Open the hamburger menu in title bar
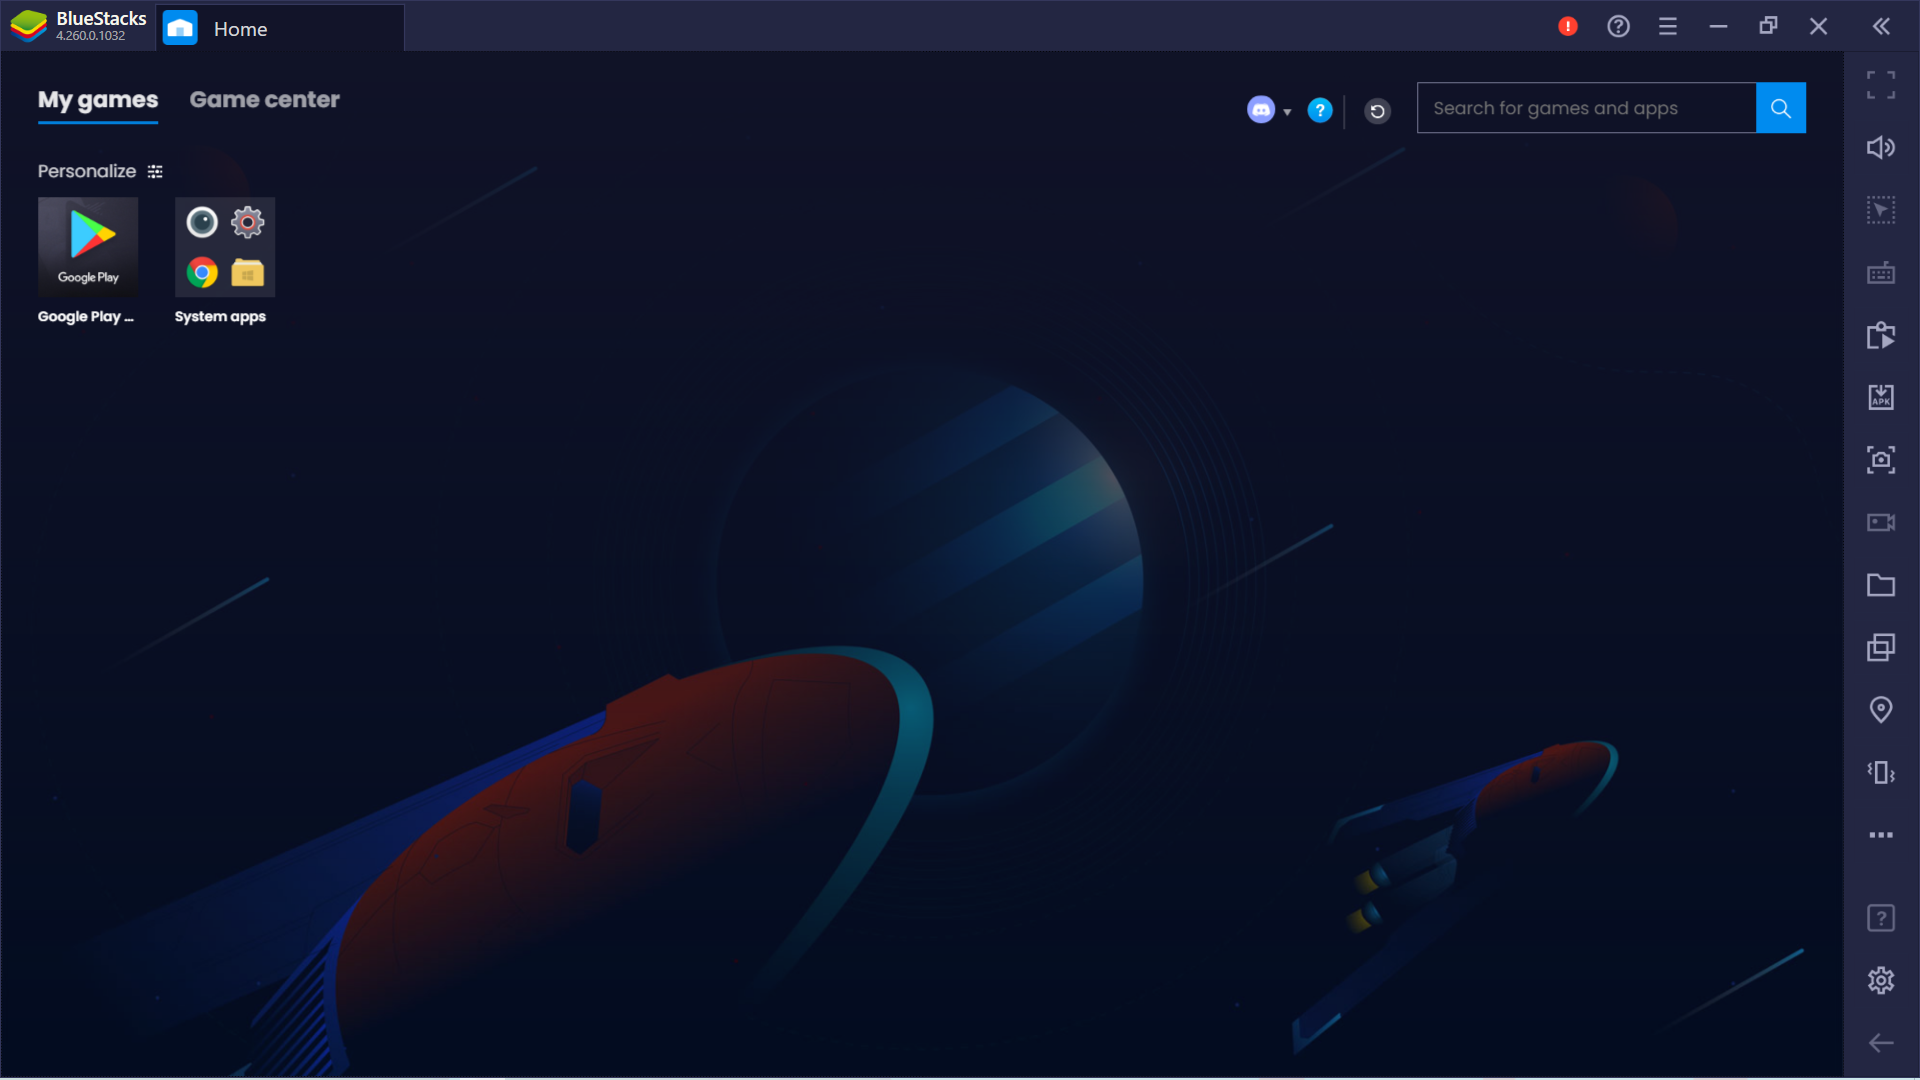Screen dimensions: 1920x1080 1667,27
